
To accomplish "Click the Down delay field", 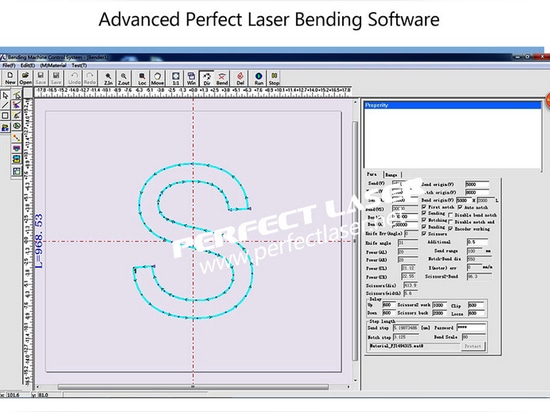I will [389, 312].
